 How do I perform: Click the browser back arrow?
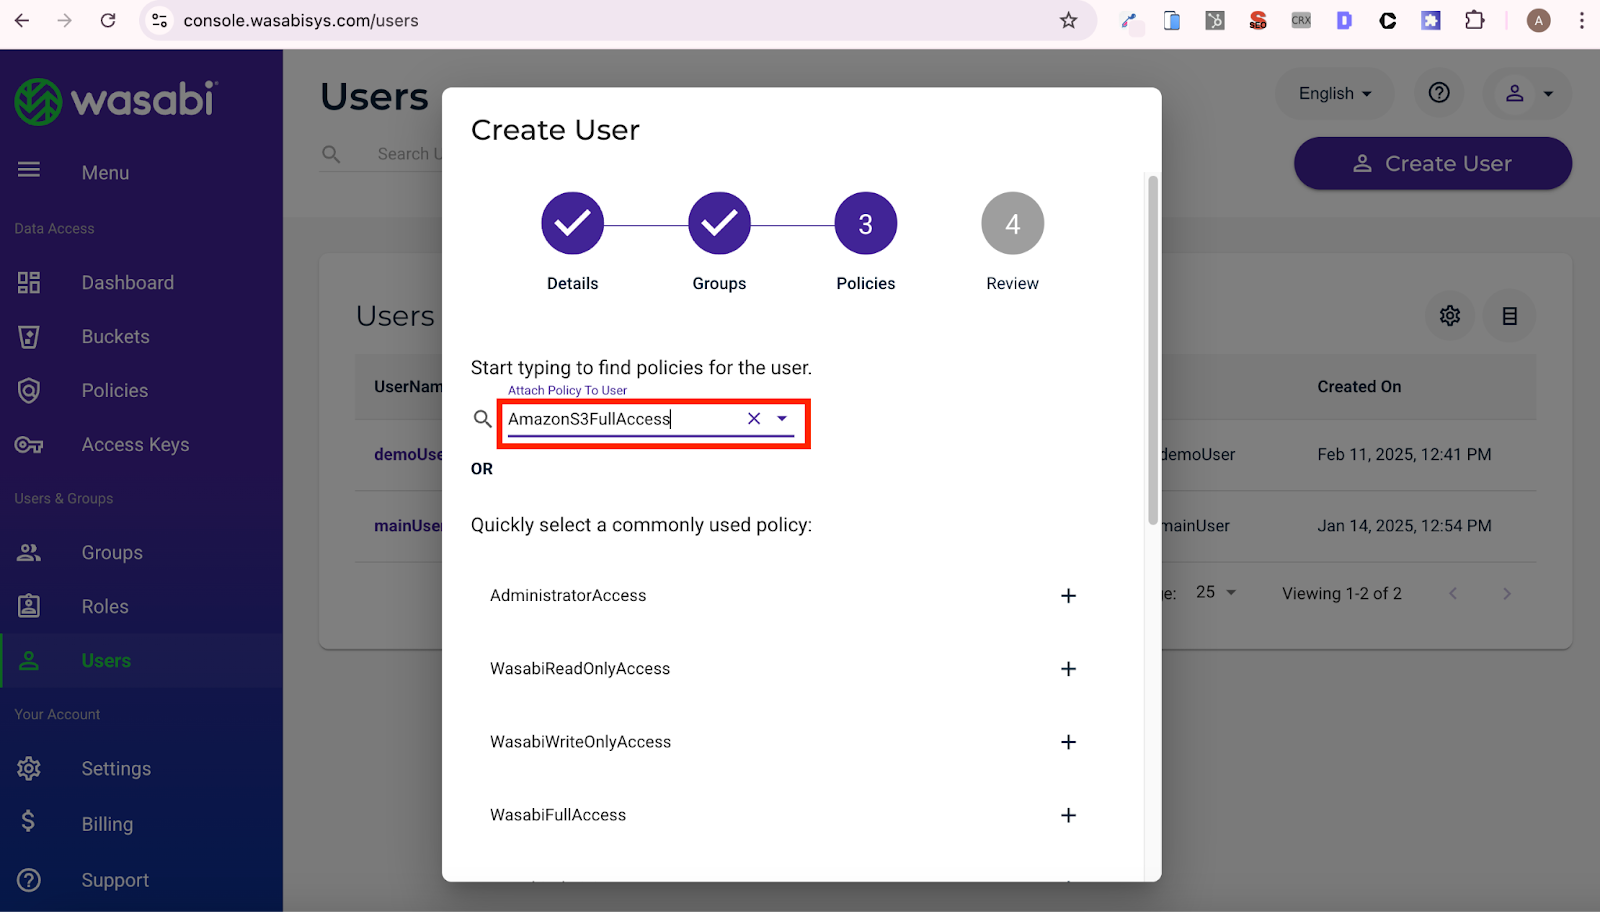[x=22, y=20]
